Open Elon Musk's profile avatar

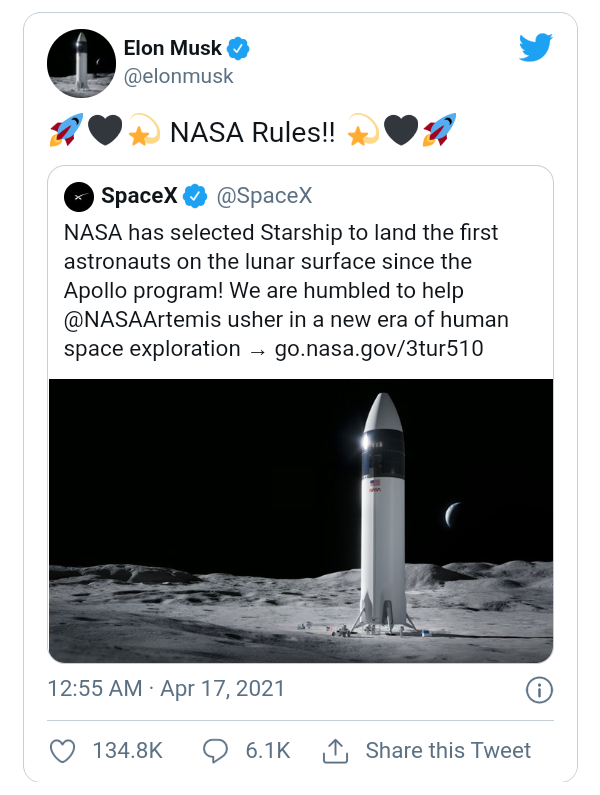click(81, 63)
